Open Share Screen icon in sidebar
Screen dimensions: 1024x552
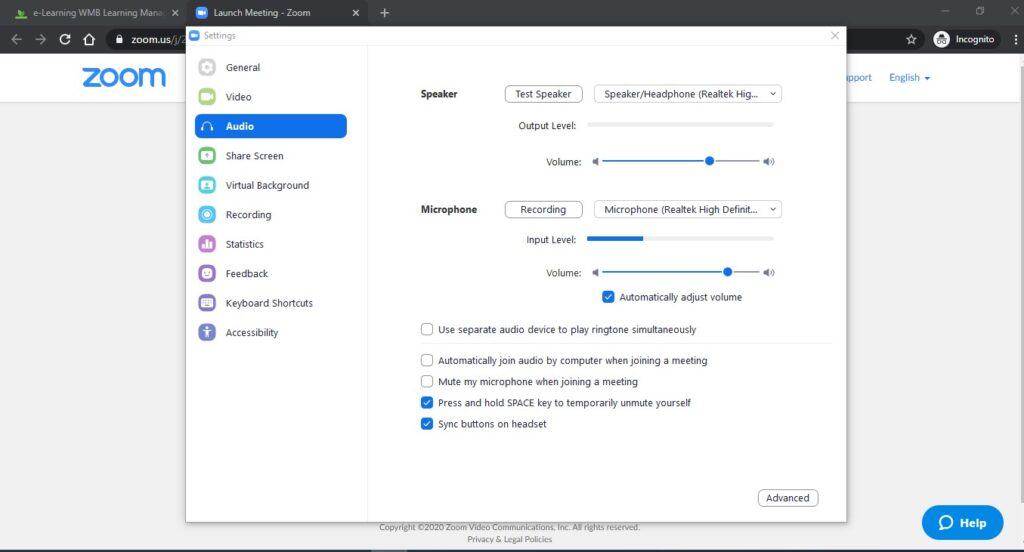point(207,155)
